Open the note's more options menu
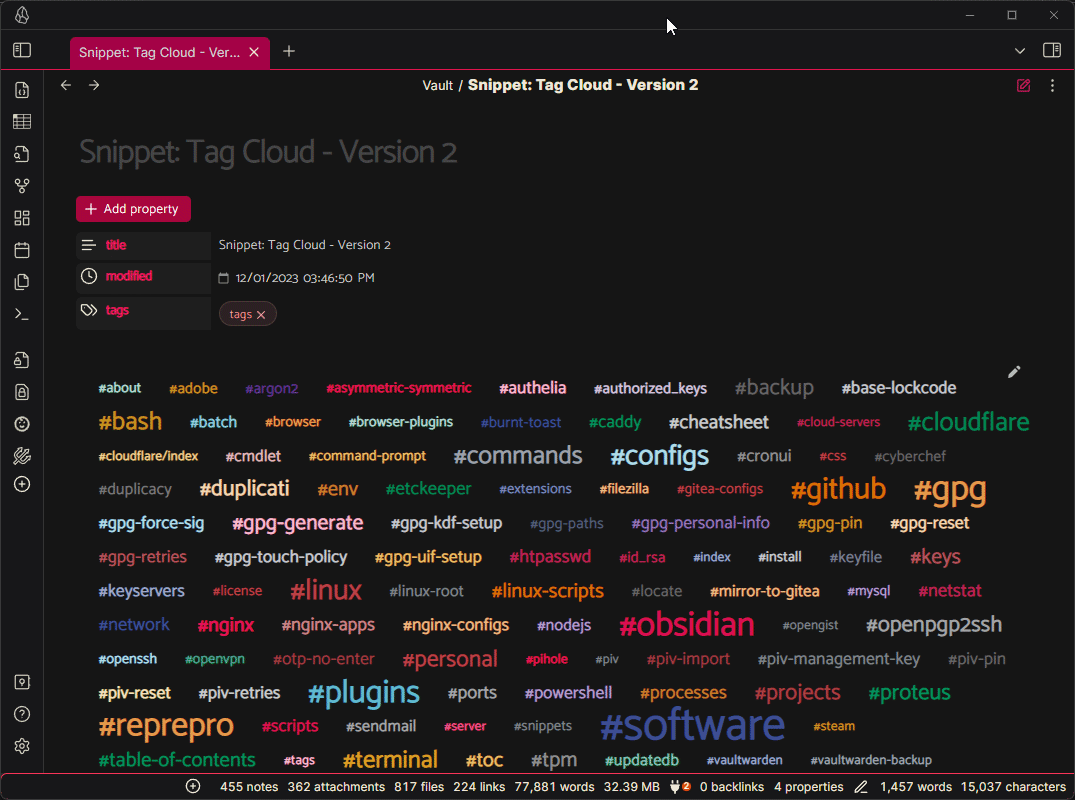The image size is (1075, 800). tap(1052, 86)
